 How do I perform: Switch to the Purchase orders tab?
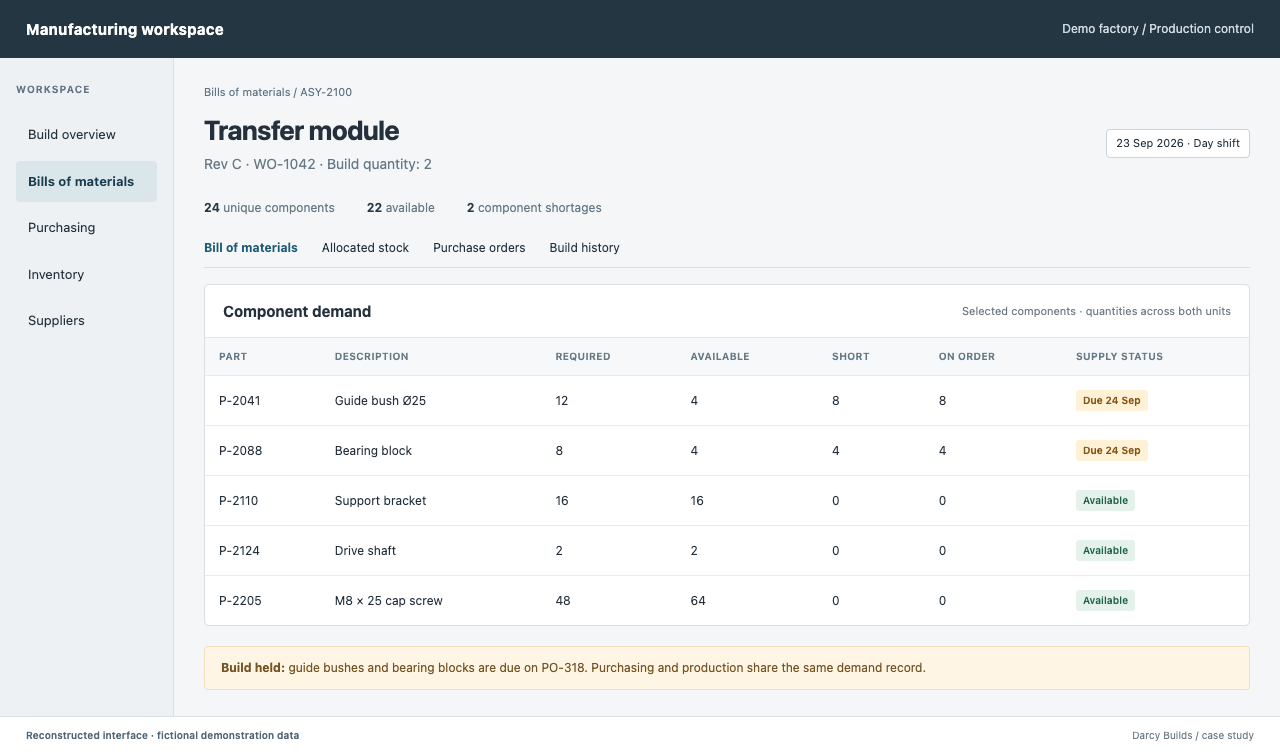click(479, 248)
